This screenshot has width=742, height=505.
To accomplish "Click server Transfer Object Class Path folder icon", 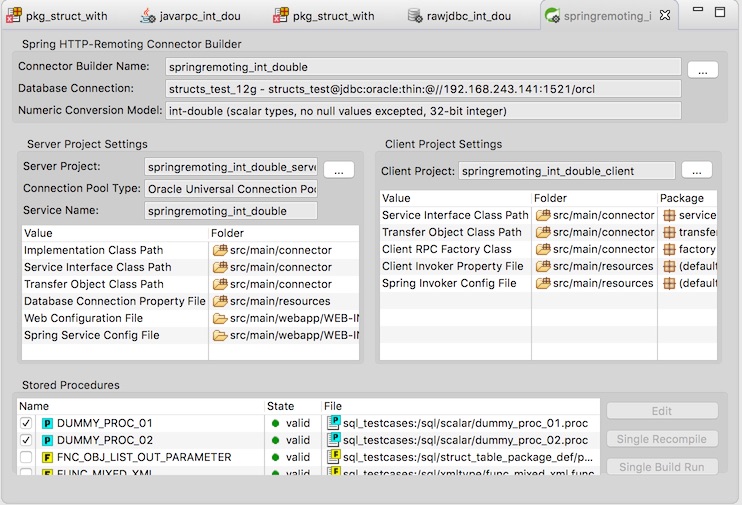I will click(x=220, y=284).
